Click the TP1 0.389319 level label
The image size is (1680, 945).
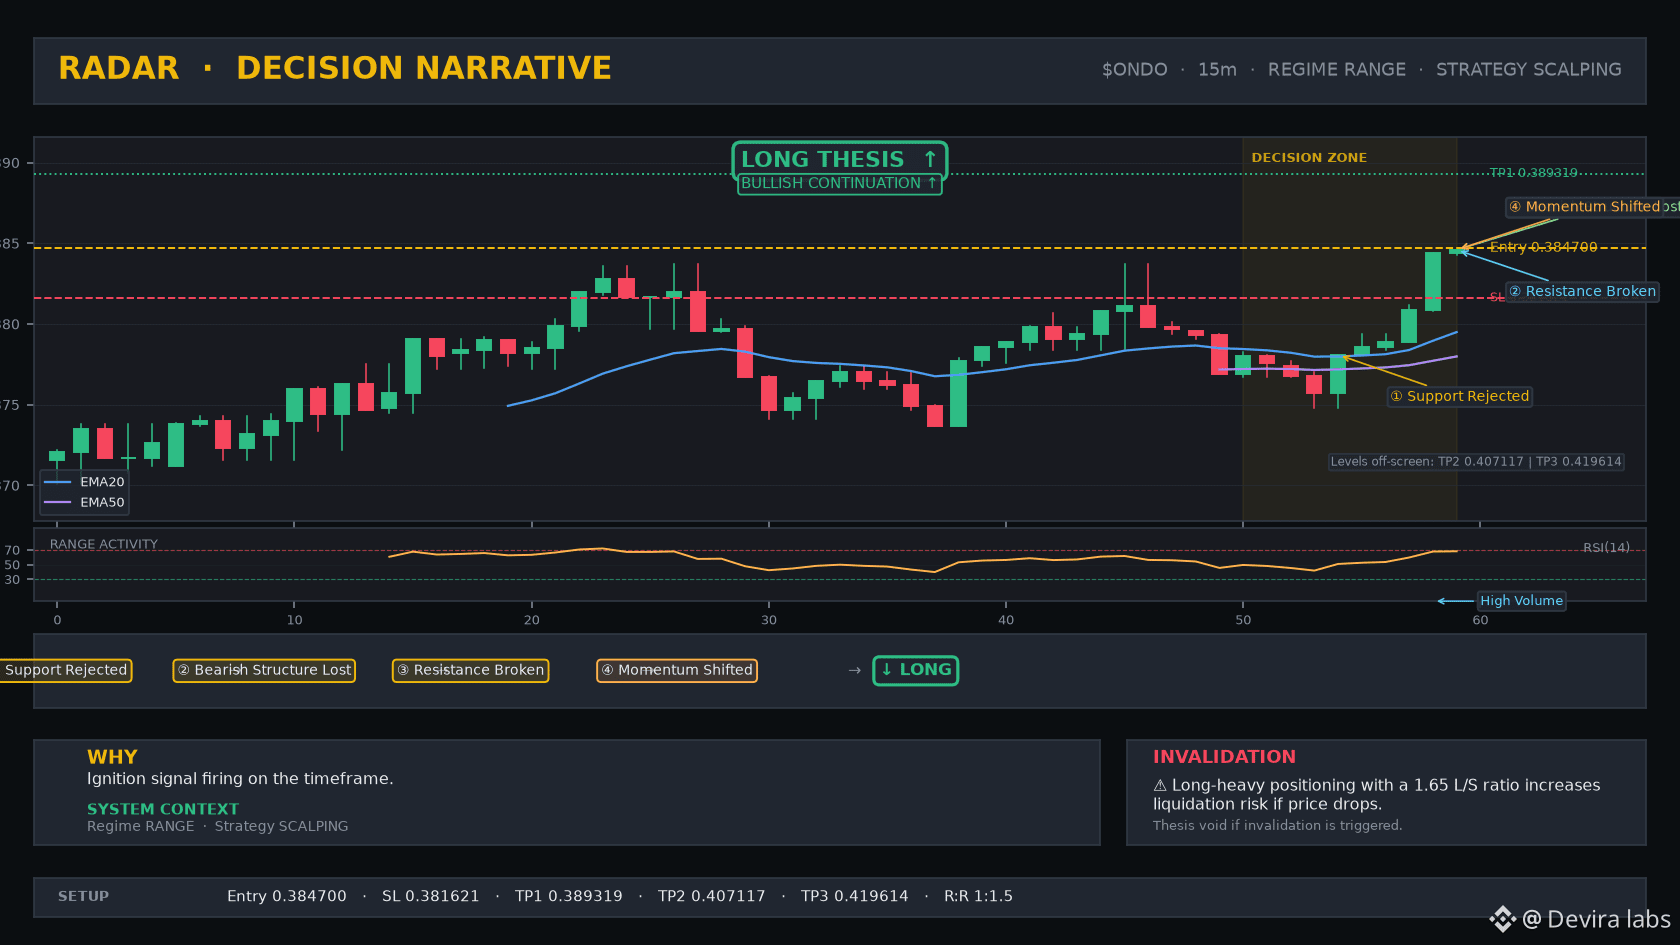[1533, 173]
